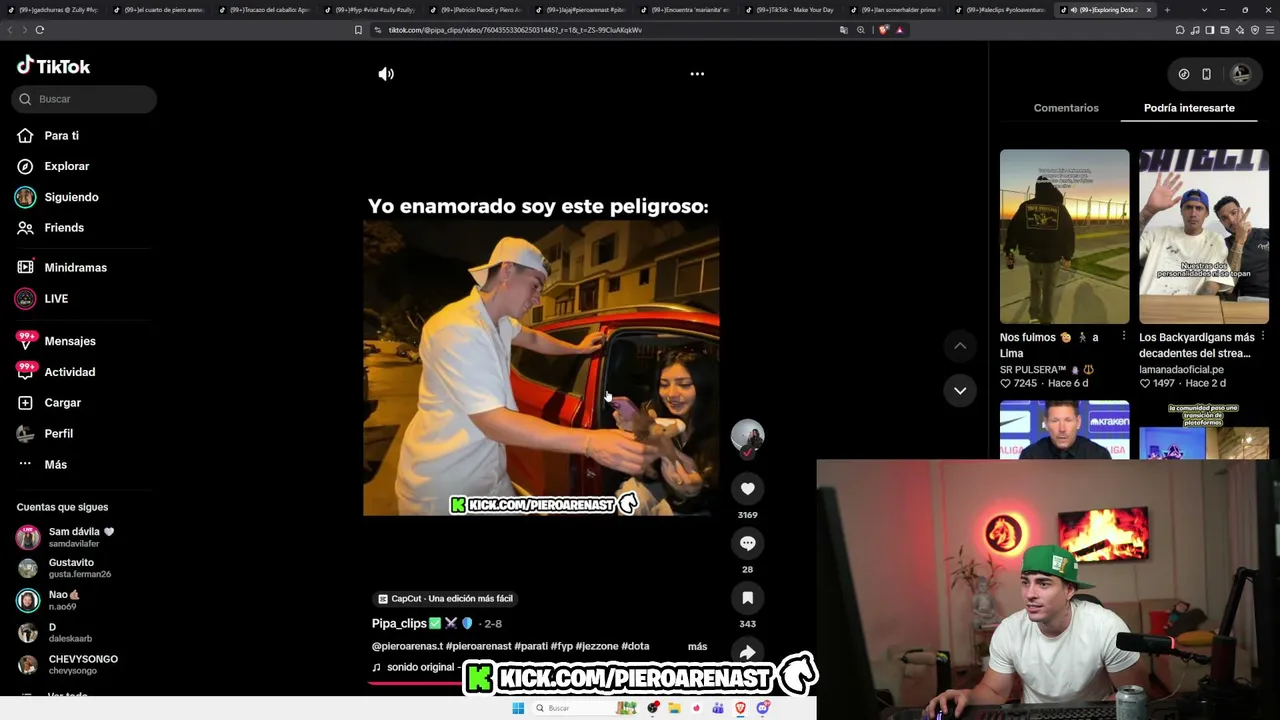Click the CapCut 'Una edición más fácil' badge
This screenshot has height=720, width=1280.
pos(445,599)
